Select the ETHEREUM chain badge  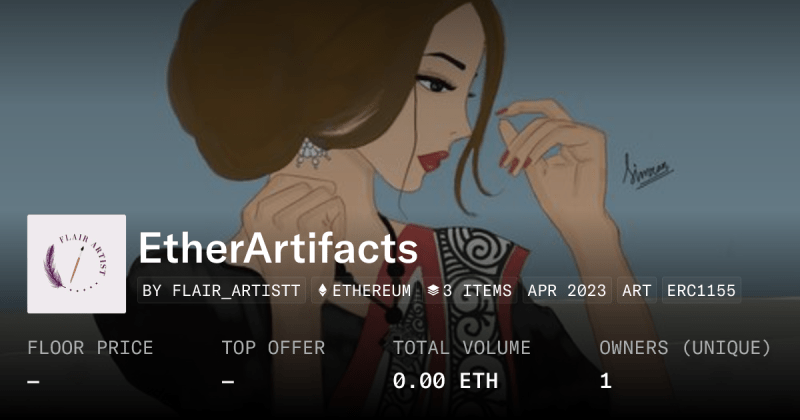point(364,291)
